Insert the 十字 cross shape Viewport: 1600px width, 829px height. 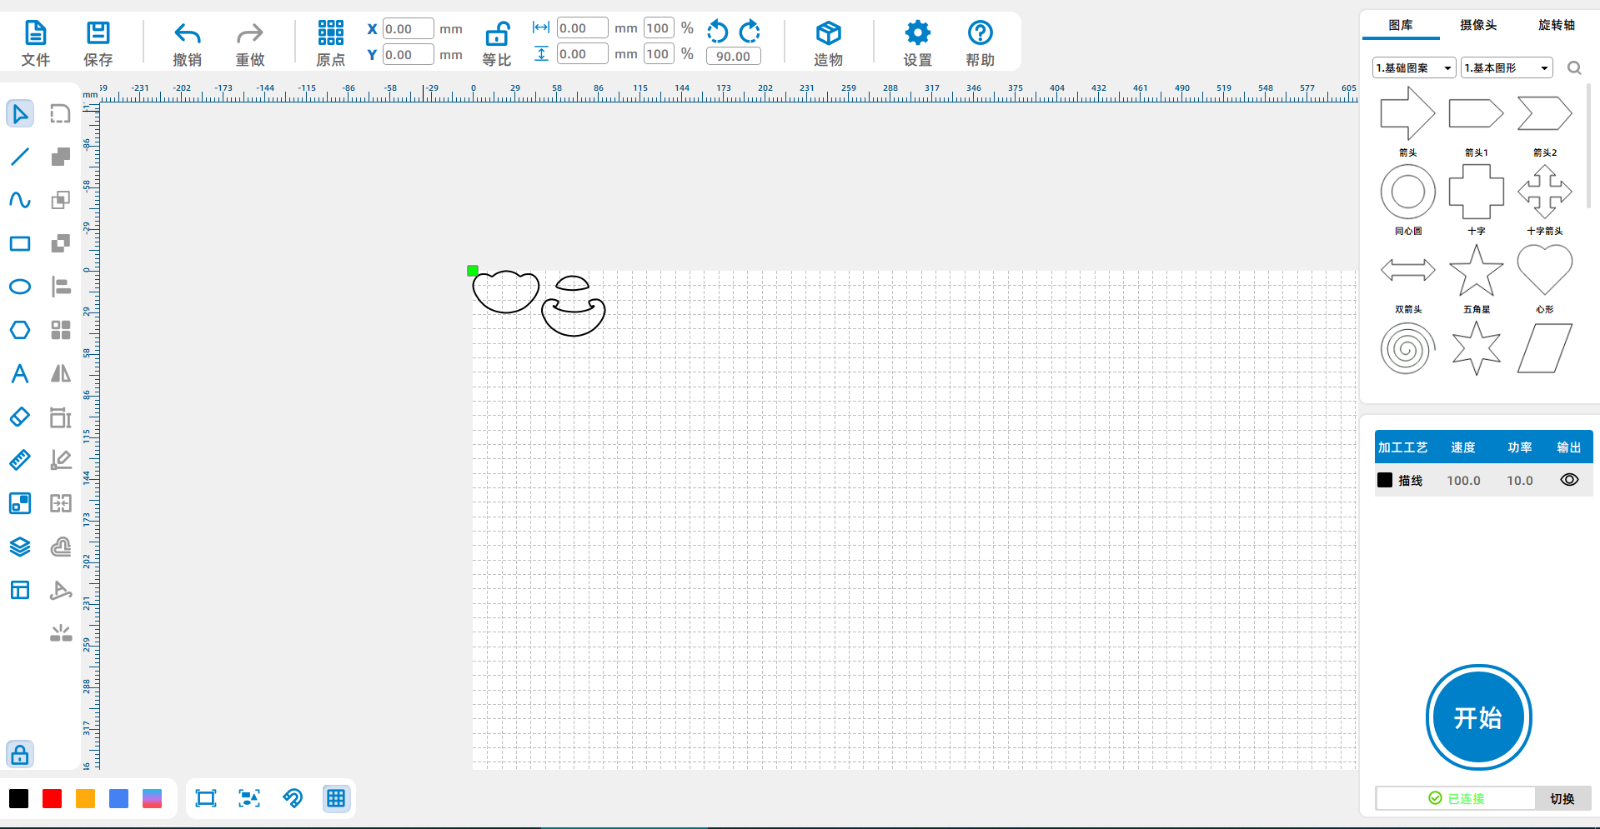(1476, 191)
